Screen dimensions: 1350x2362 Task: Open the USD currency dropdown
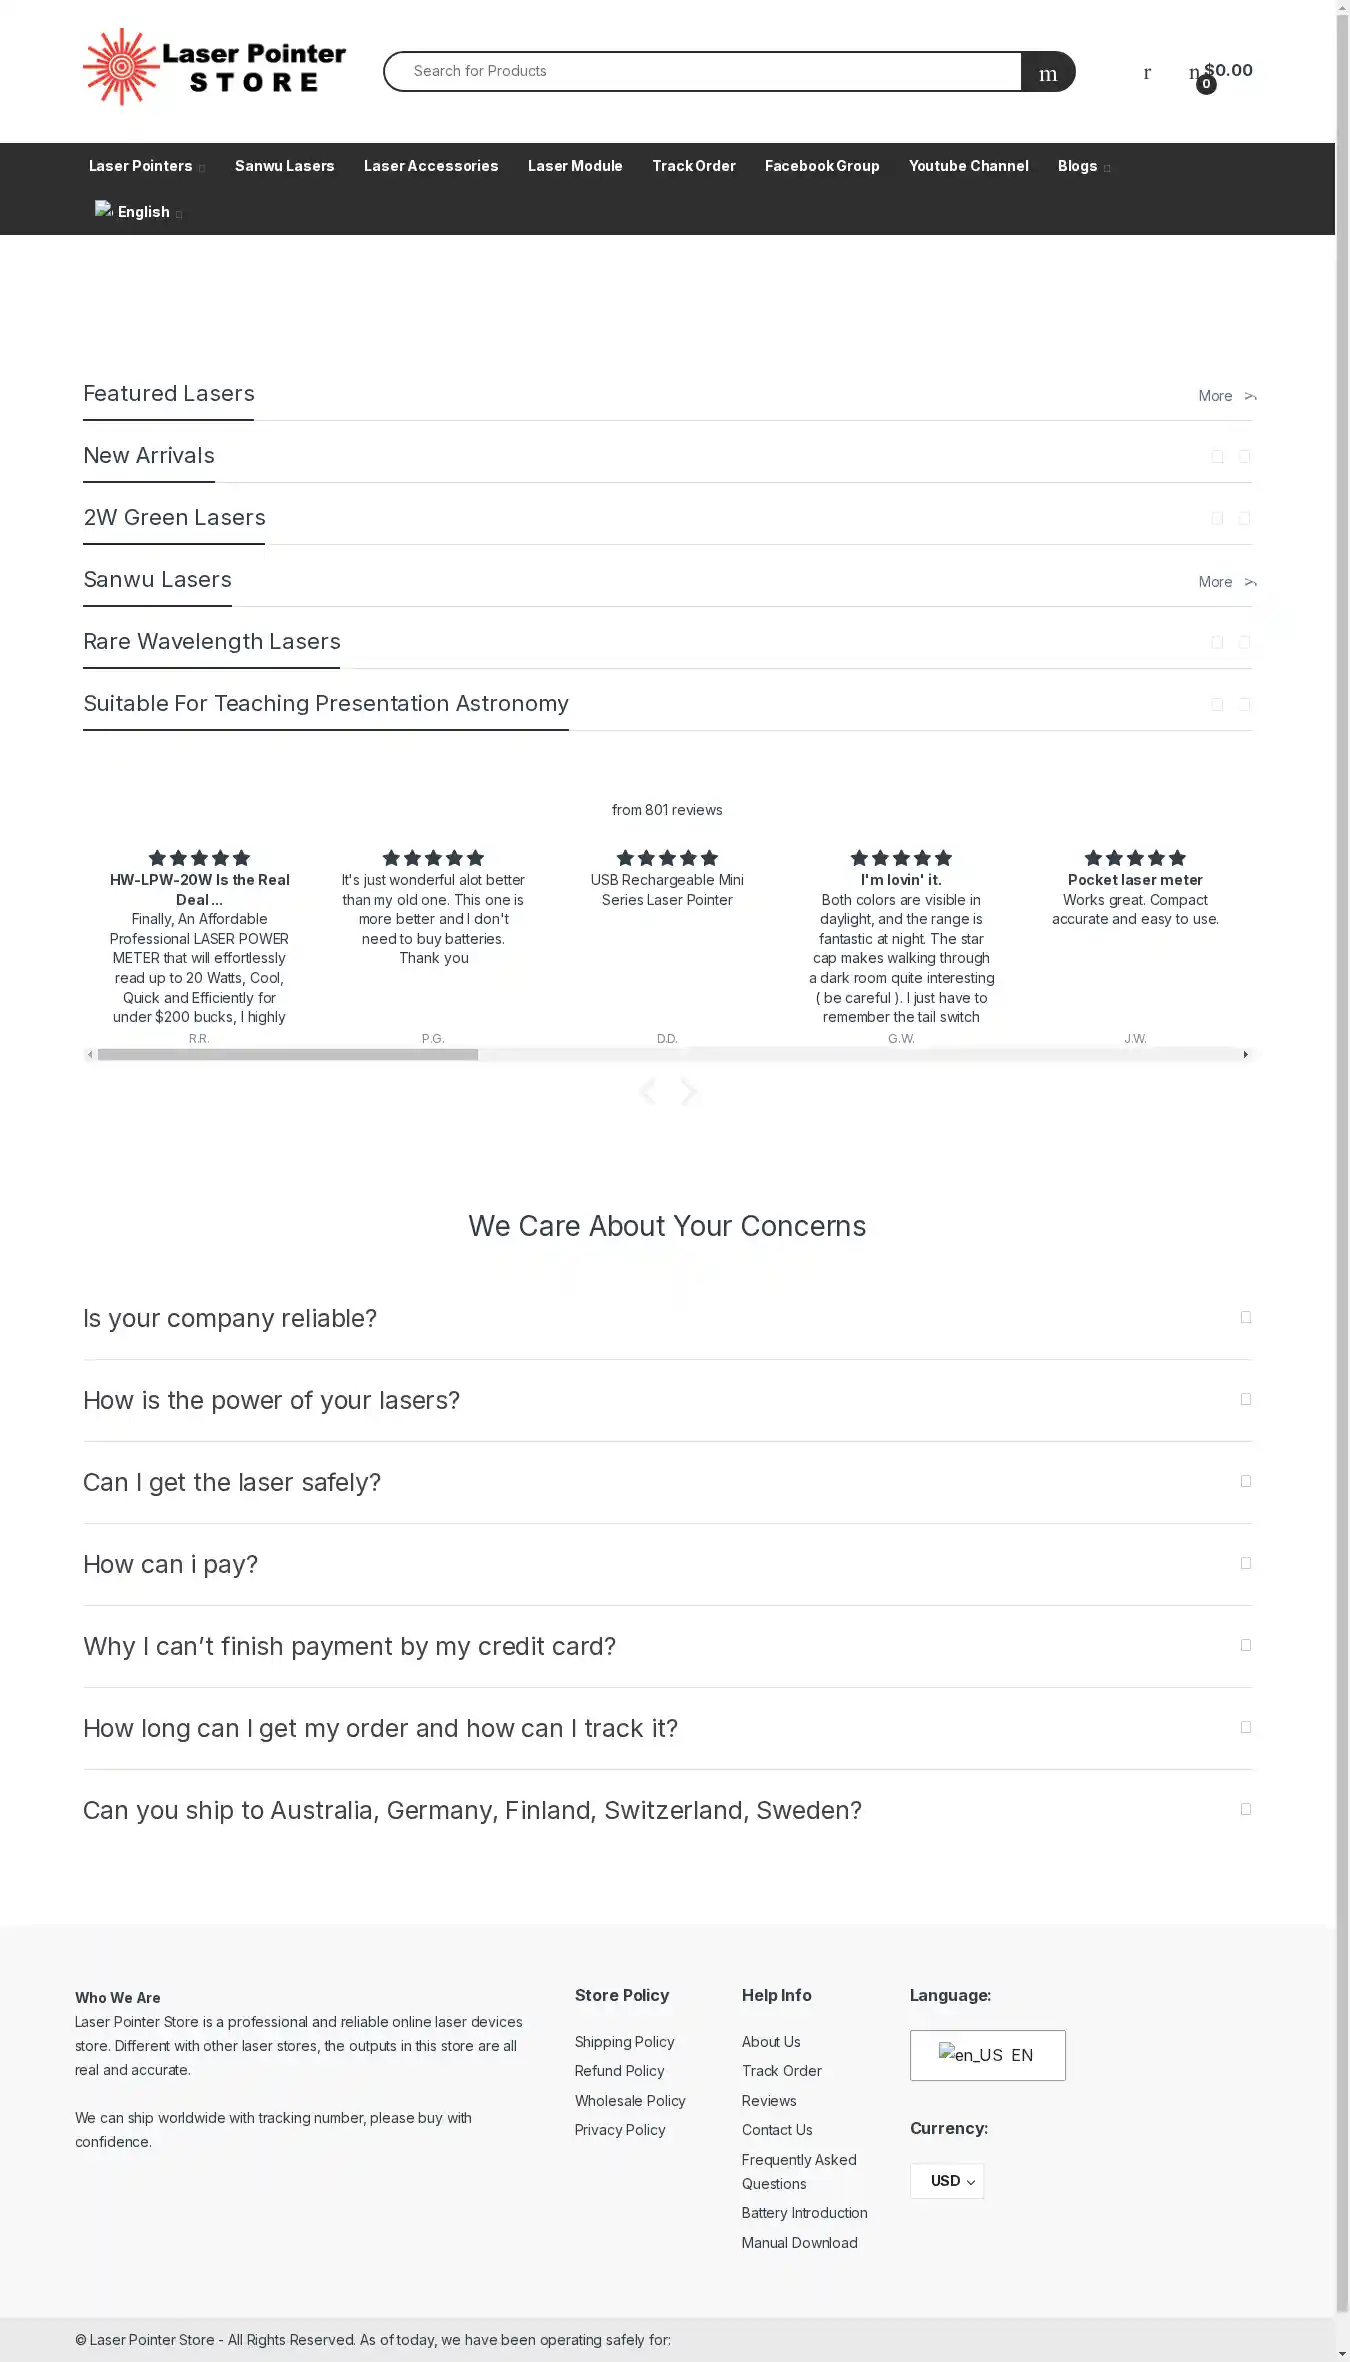pyautogui.click(x=947, y=2181)
